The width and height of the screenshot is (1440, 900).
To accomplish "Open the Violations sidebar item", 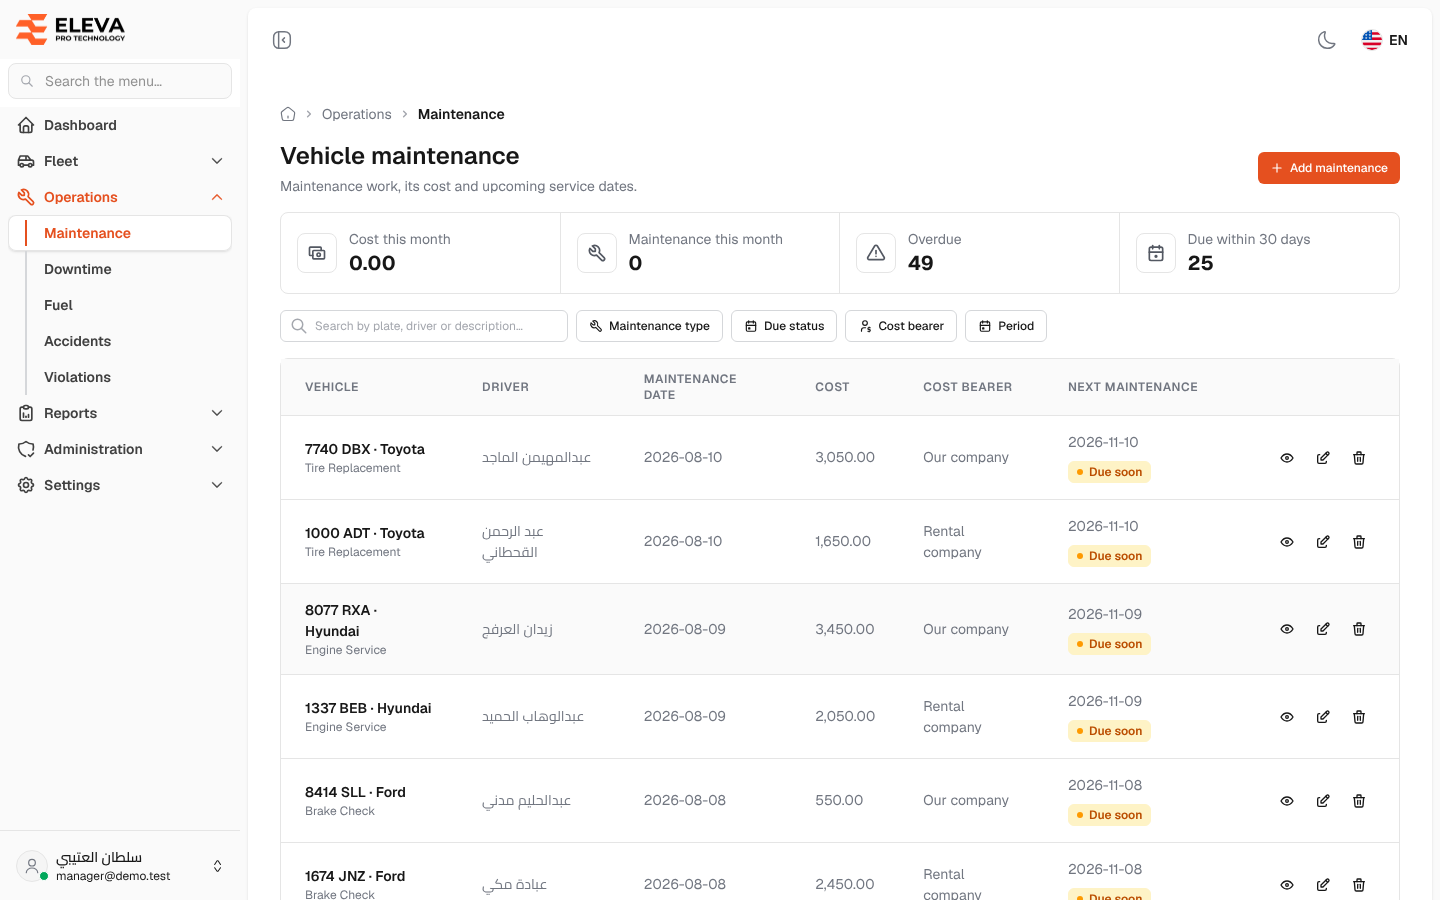I will tap(78, 377).
